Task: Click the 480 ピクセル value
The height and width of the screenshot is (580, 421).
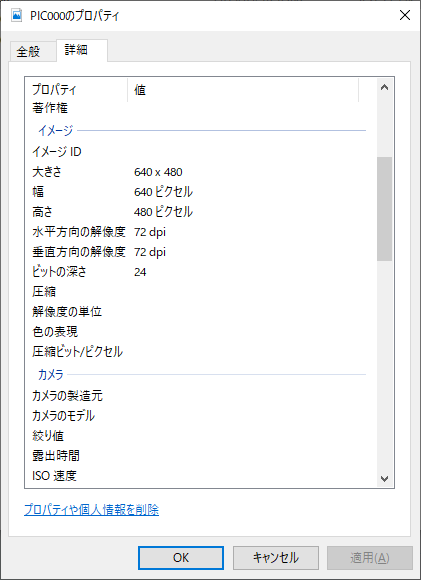Action: point(163,212)
